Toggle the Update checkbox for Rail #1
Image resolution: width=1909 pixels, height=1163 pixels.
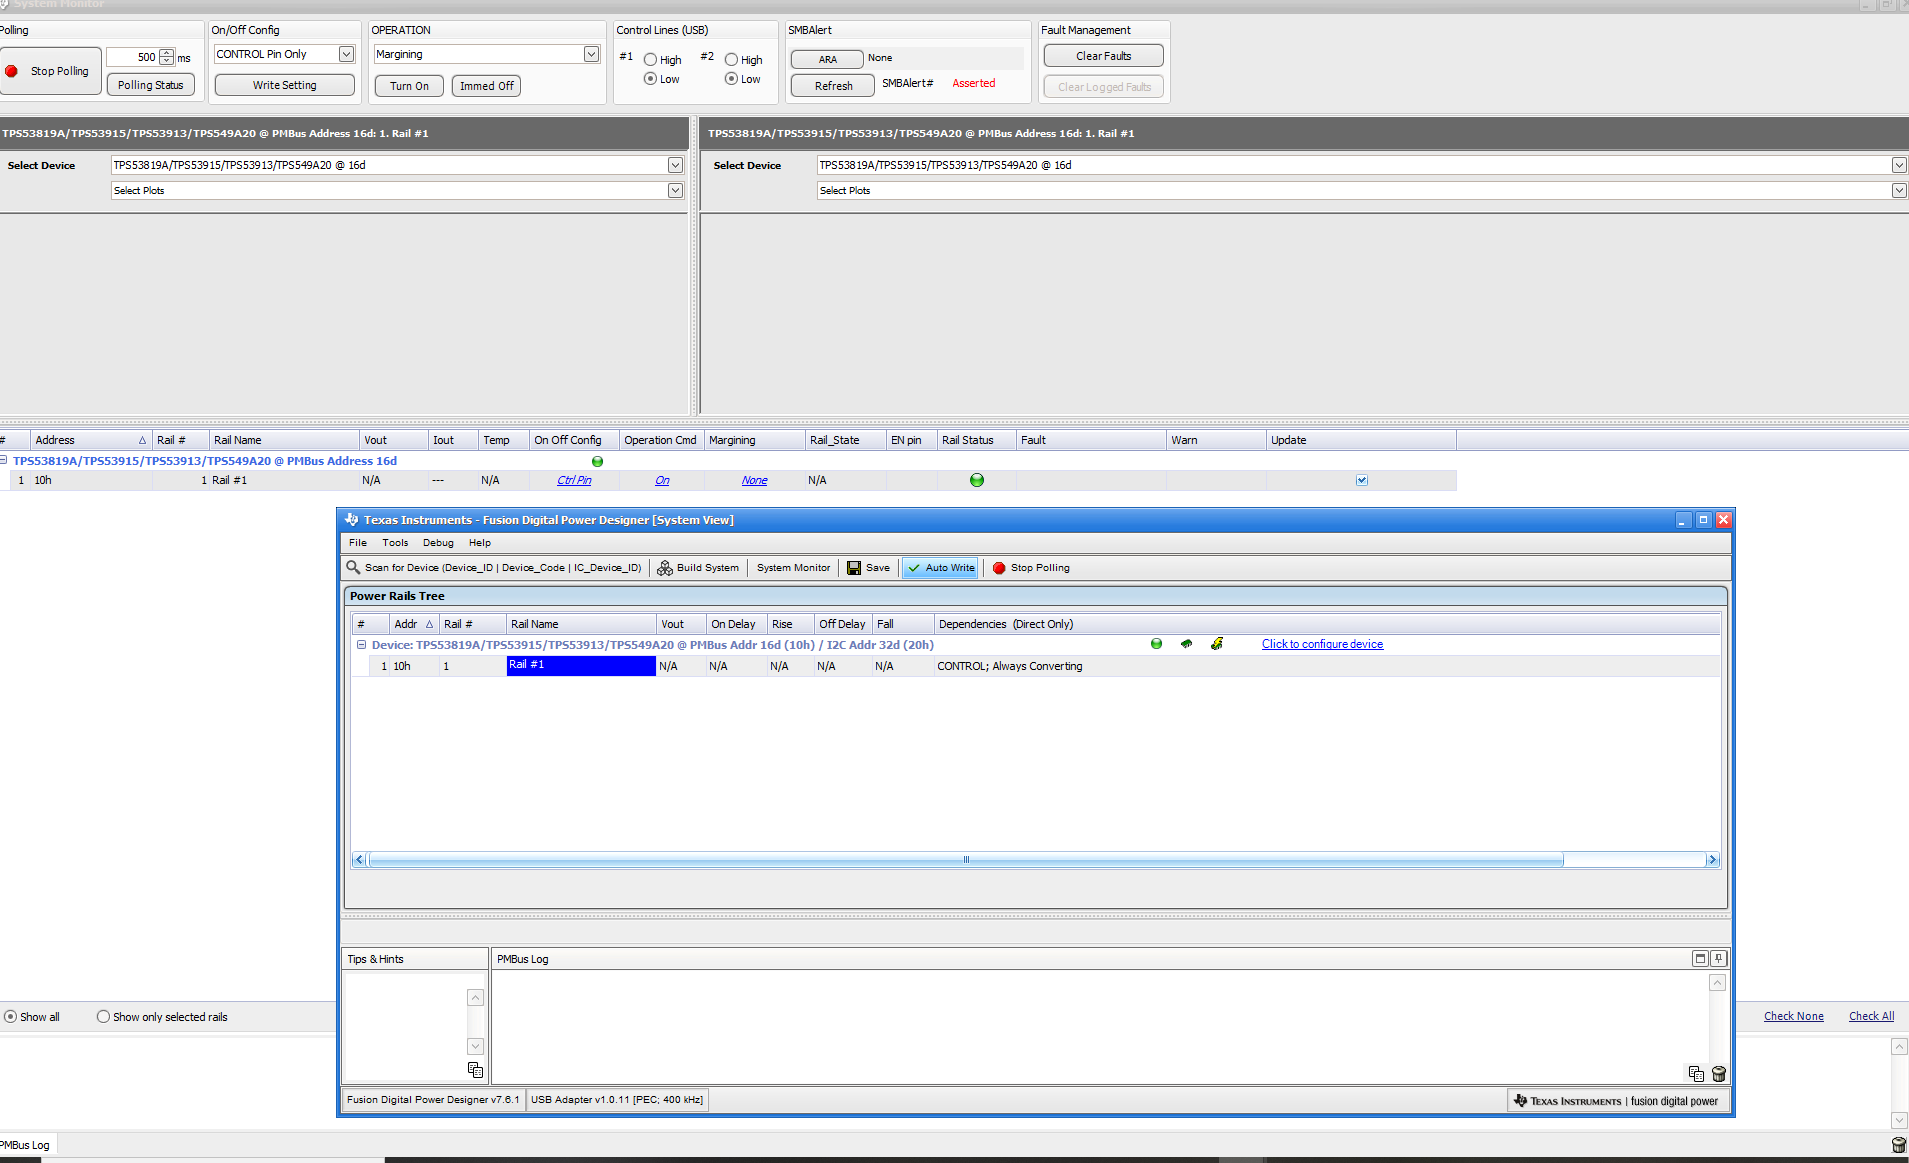coord(1361,480)
